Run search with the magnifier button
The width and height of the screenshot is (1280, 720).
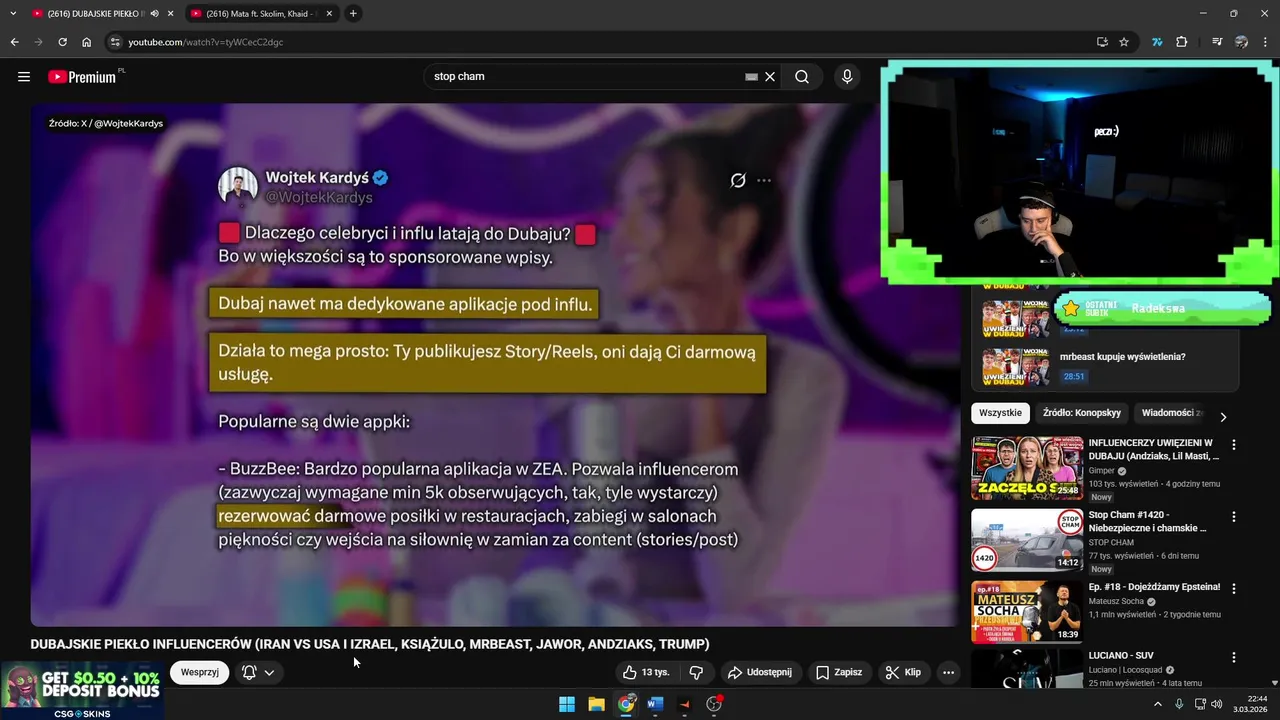pyautogui.click(x=802, y=77)
